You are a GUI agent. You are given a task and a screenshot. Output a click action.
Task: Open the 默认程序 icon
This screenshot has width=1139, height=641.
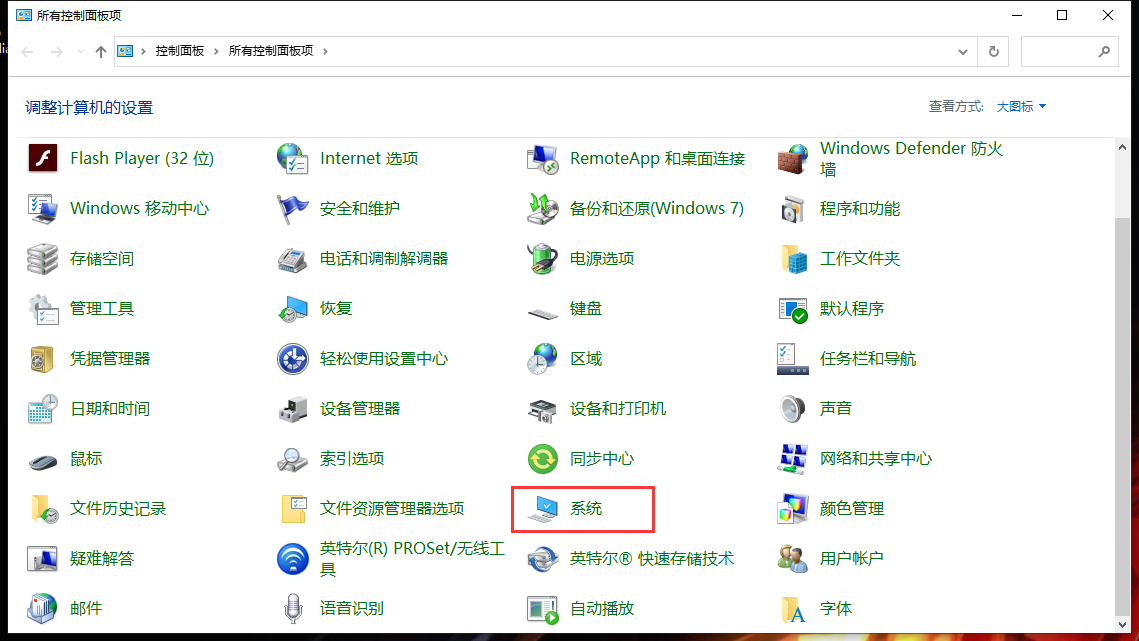tap(793, 308)
